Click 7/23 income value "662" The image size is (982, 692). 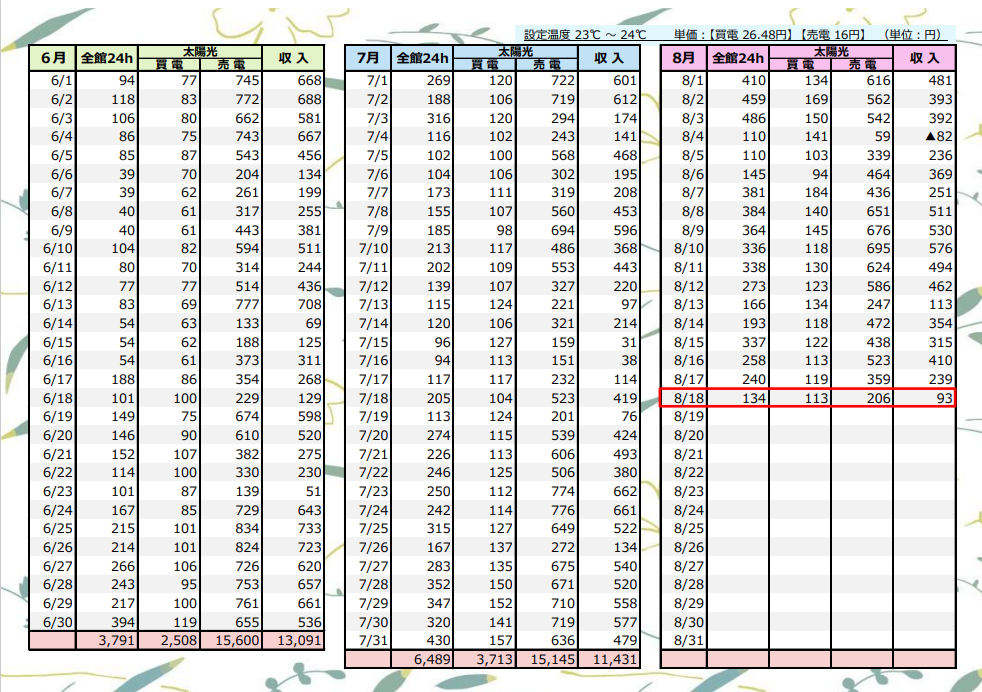tap(609, 492)
